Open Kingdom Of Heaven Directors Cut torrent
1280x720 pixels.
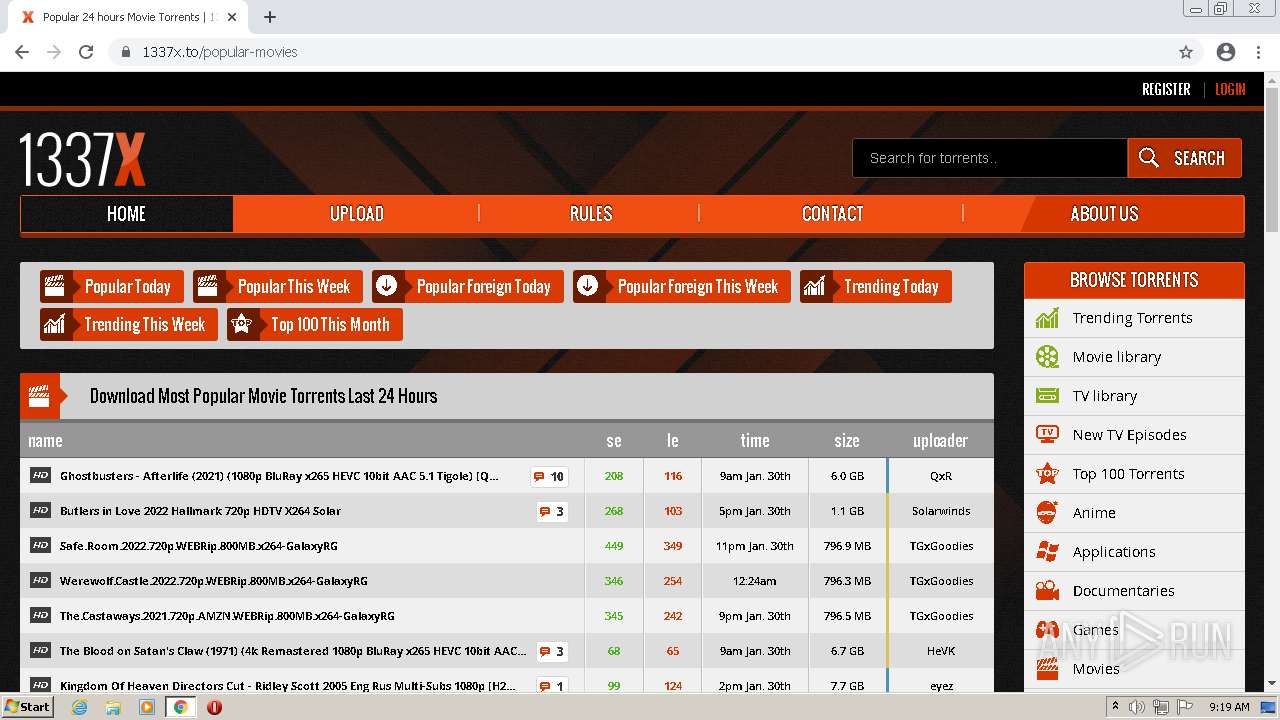coord(289,686)
